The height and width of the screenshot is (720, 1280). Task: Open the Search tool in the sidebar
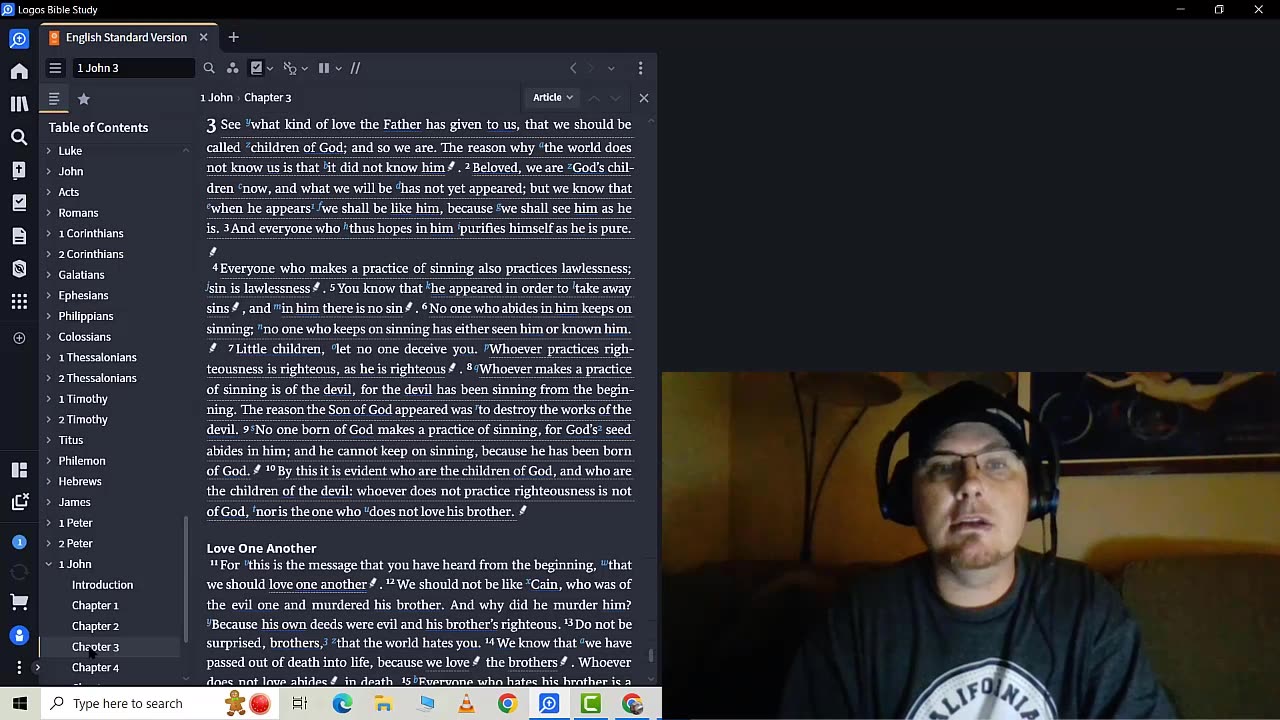(x=19, y=137)
